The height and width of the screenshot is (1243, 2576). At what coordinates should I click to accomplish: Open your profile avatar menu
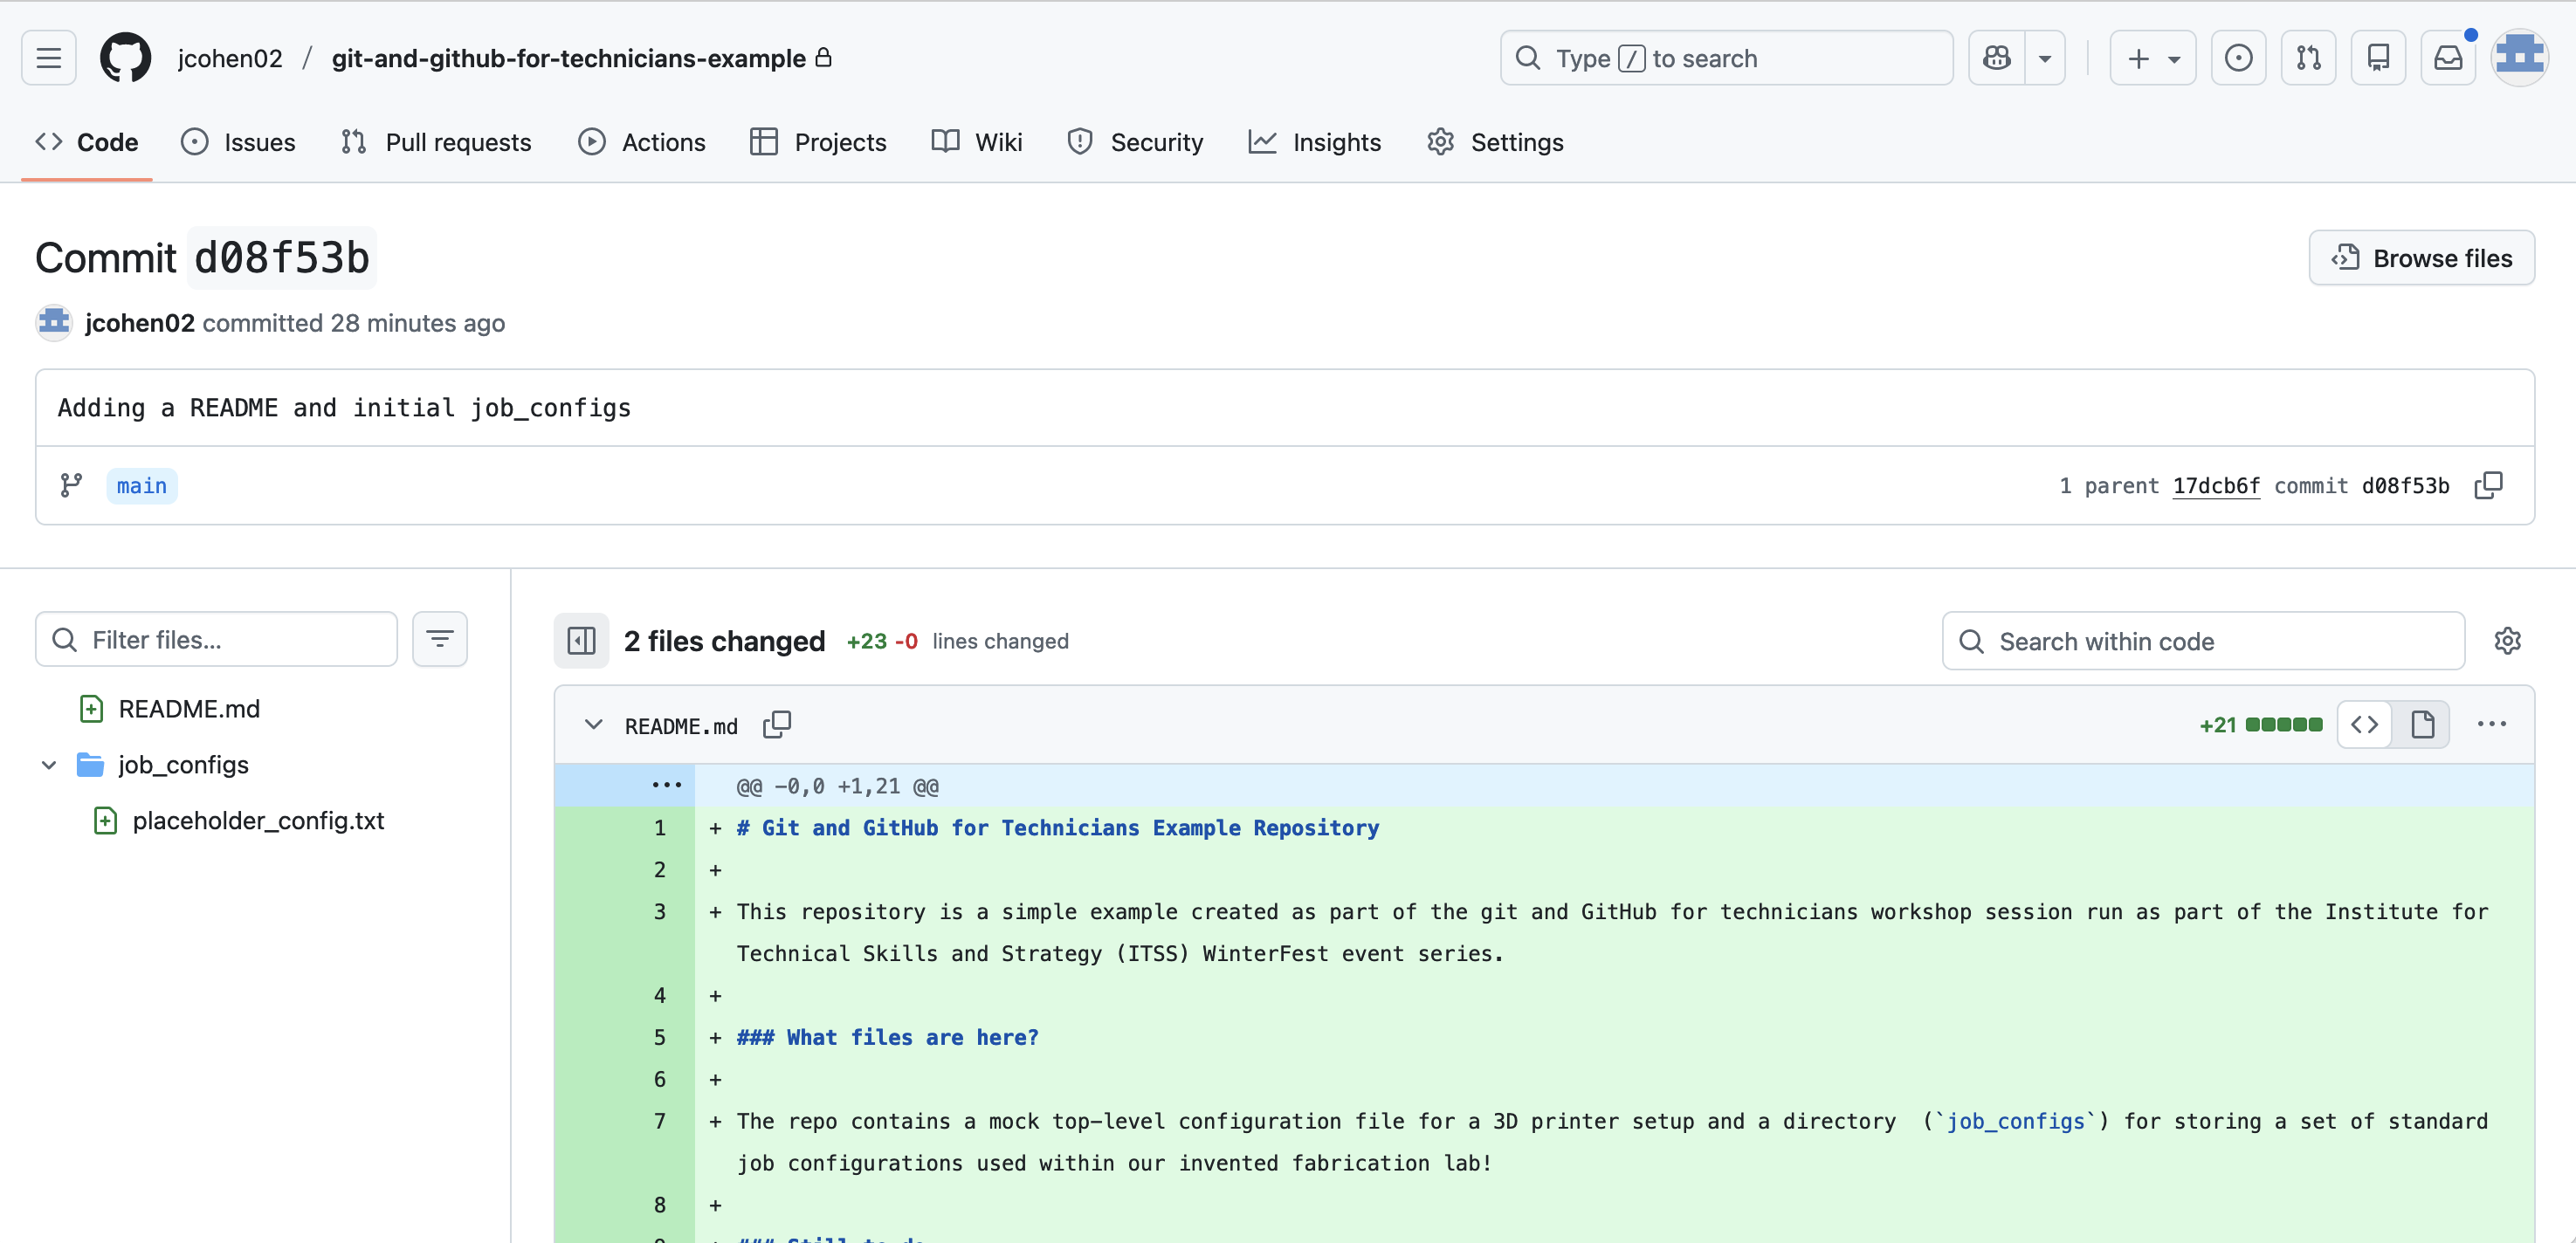[2521, 57]
